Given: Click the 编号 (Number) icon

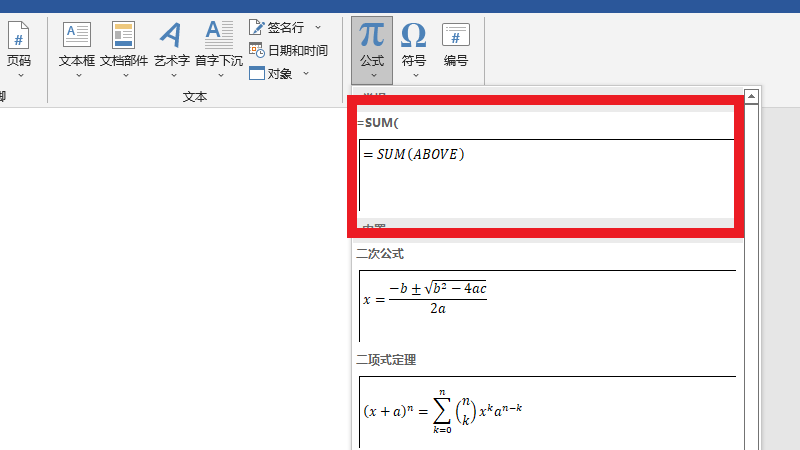Looking at the screenshot, I should [x=456, y=36].
